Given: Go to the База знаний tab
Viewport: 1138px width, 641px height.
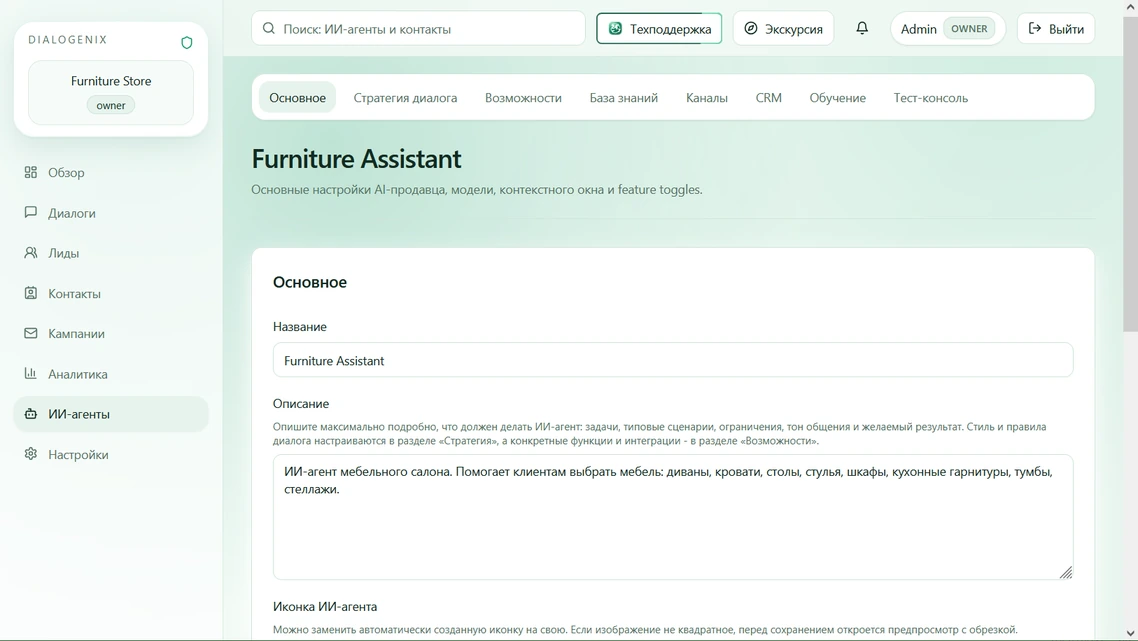Looking at the screenshot, I should (623, 98).
